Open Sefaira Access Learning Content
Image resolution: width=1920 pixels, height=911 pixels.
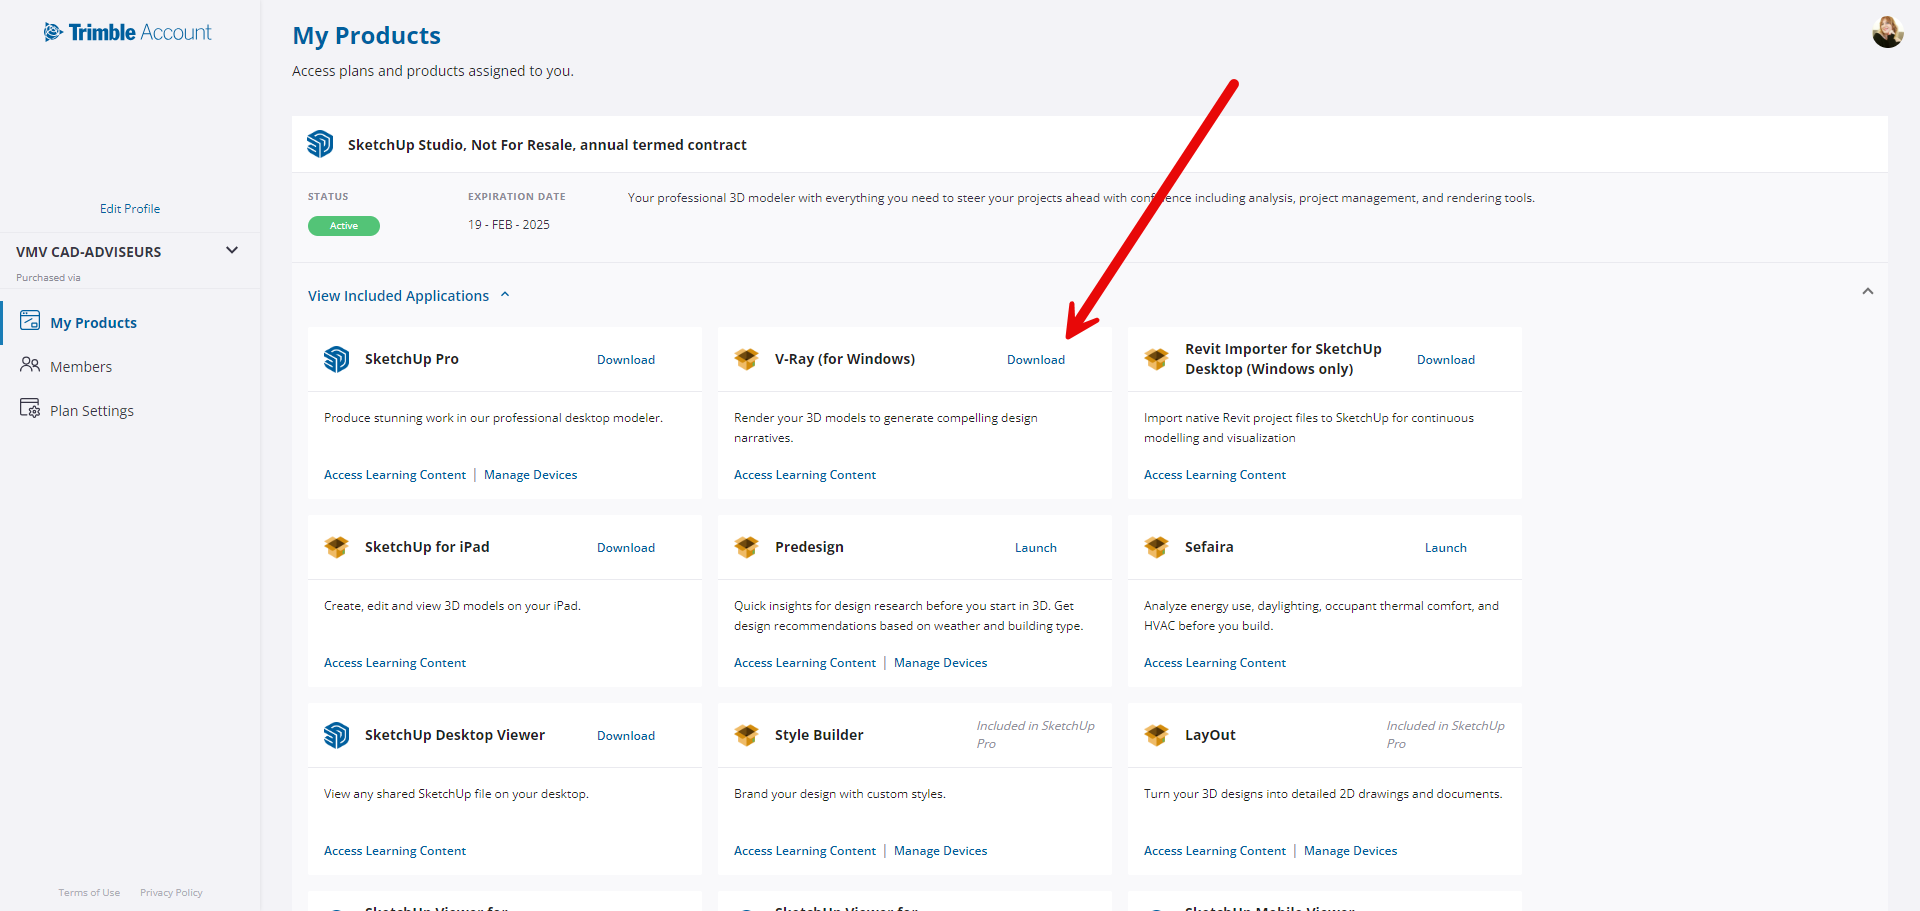1215,663
